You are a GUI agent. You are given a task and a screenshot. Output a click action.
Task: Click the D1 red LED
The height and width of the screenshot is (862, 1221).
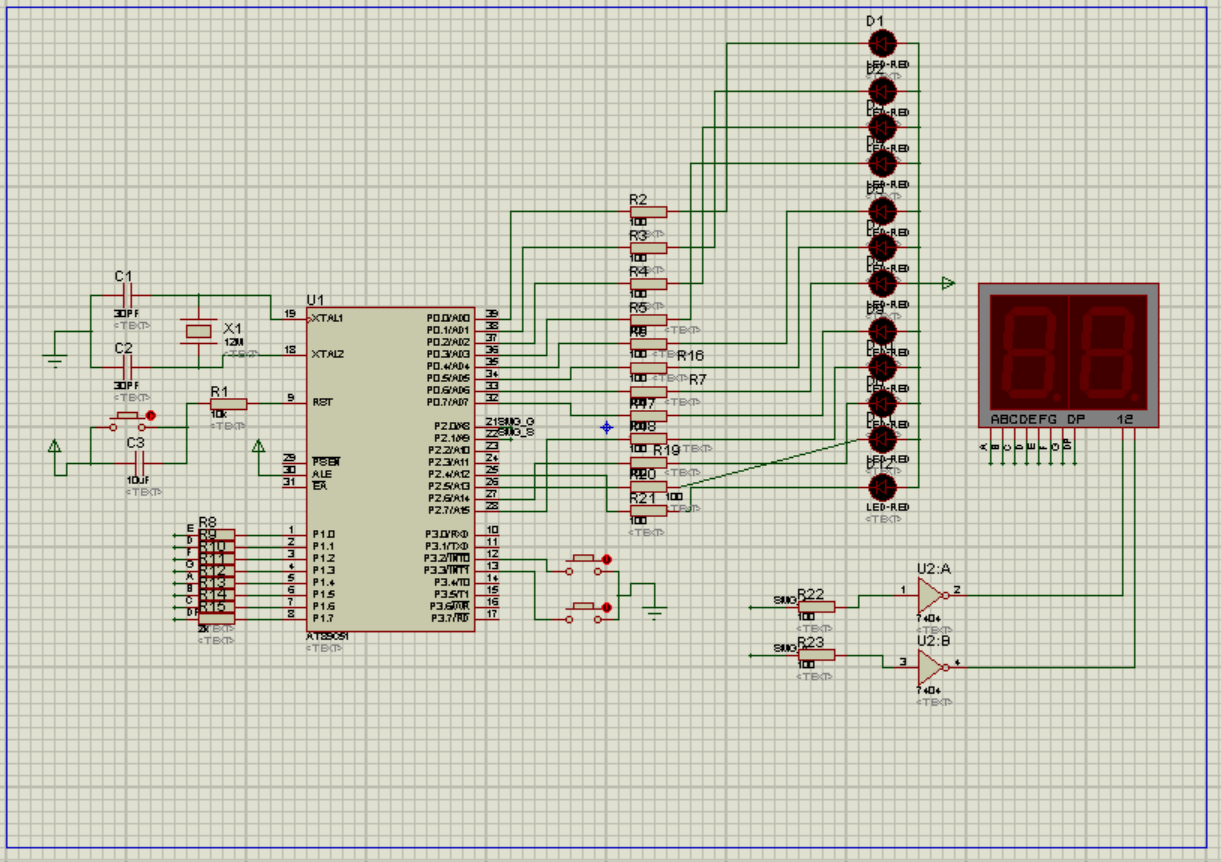point(882,44)
